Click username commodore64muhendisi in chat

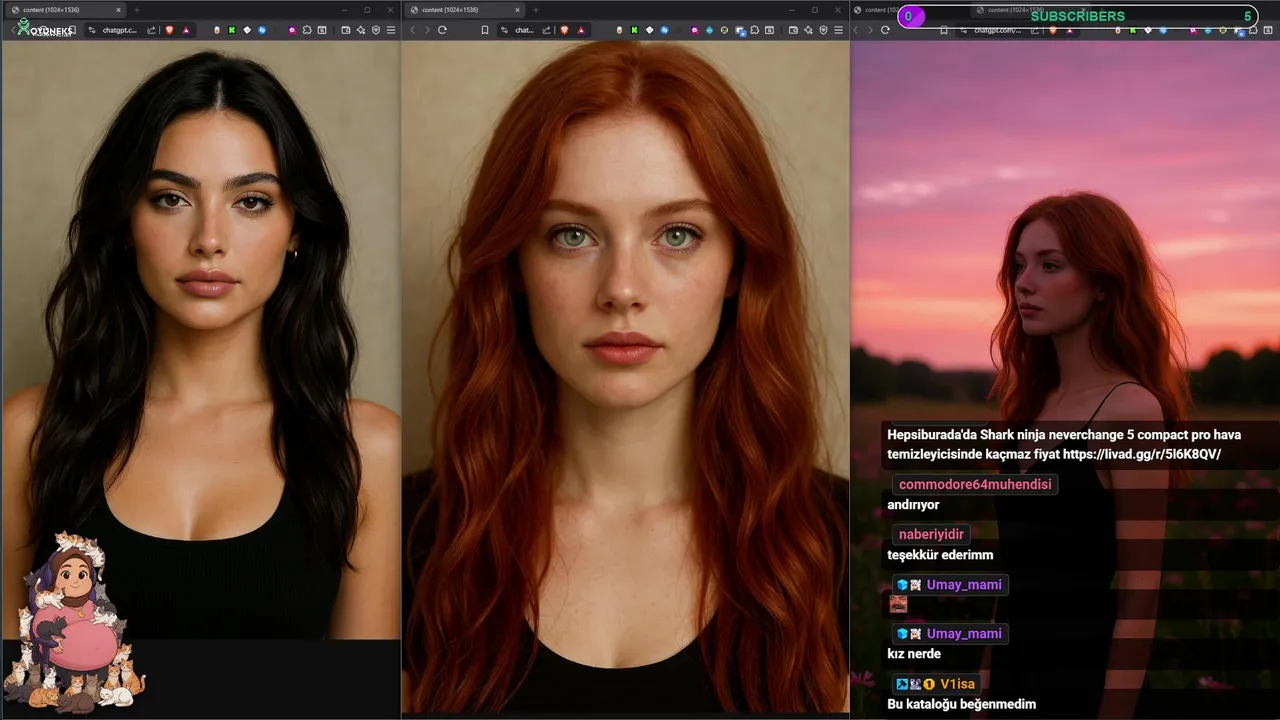tap(975, 484)
